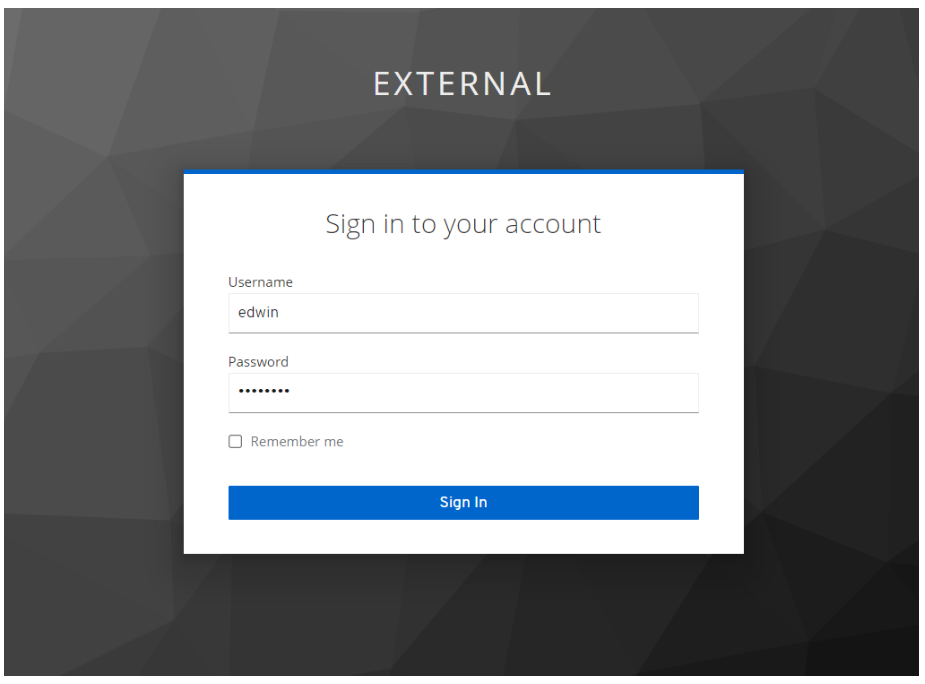Click the EXTERNAL realm title
Screen dimensions: 925x684
(x=463, y=84)
